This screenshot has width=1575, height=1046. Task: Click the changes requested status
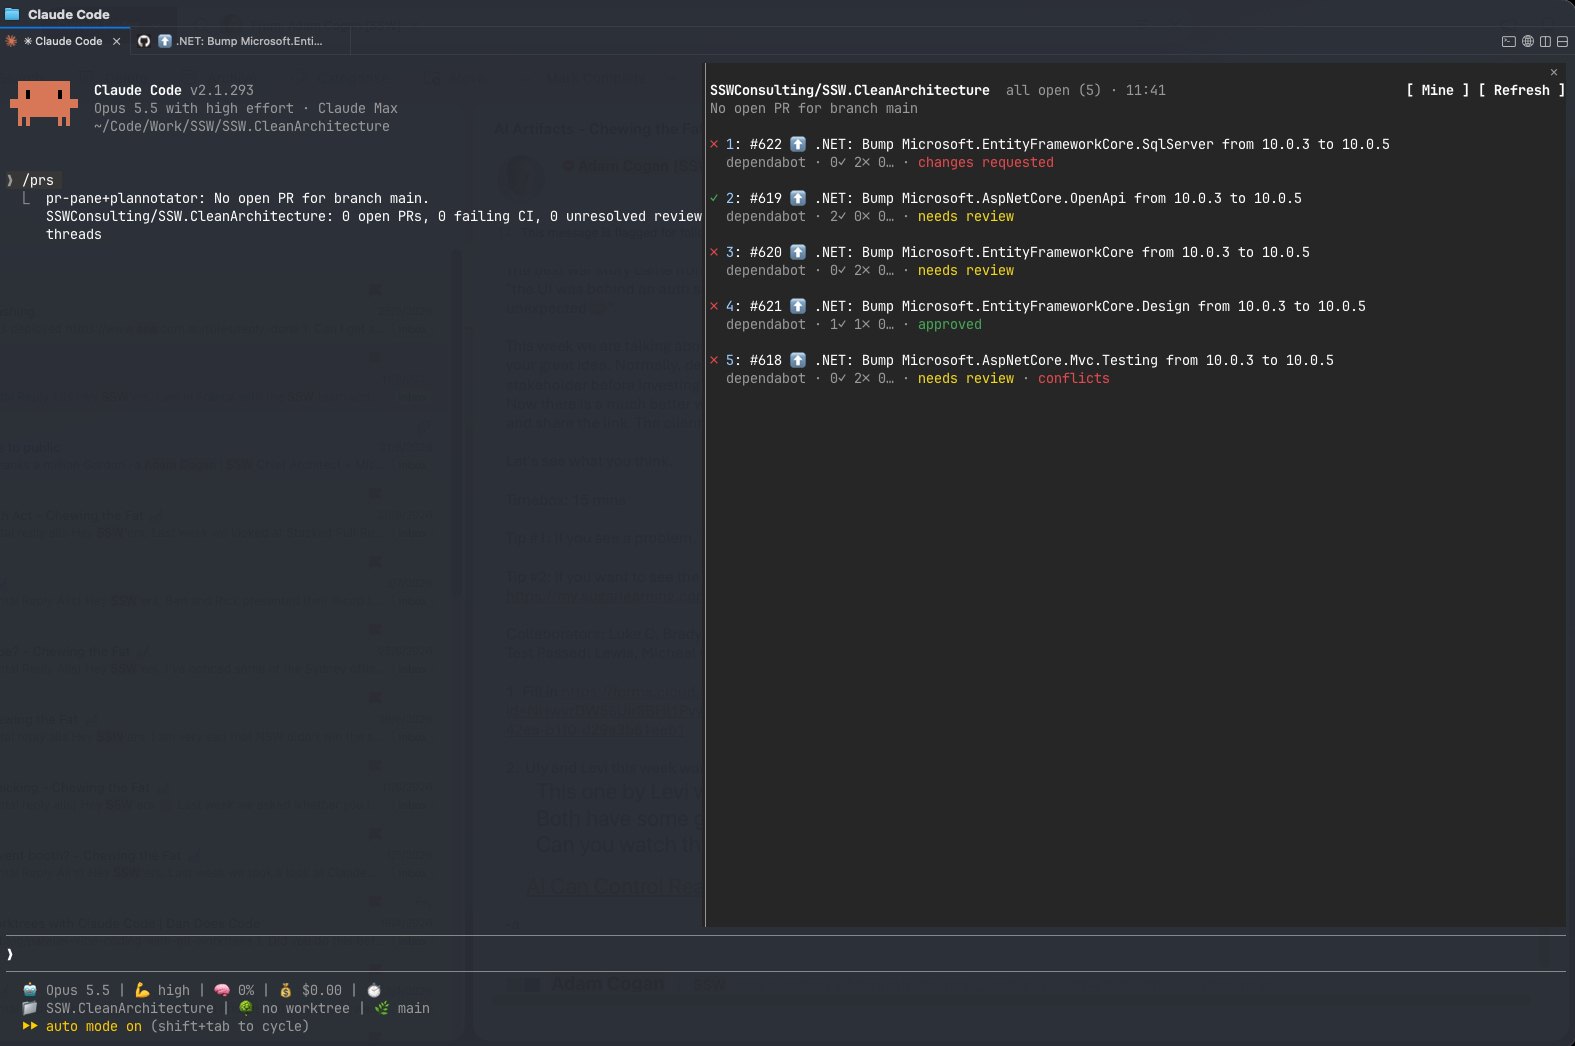986,162
